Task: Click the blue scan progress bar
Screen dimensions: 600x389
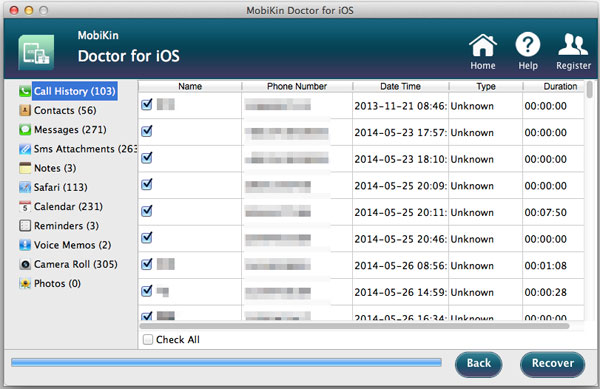Action: coord(226,362)
